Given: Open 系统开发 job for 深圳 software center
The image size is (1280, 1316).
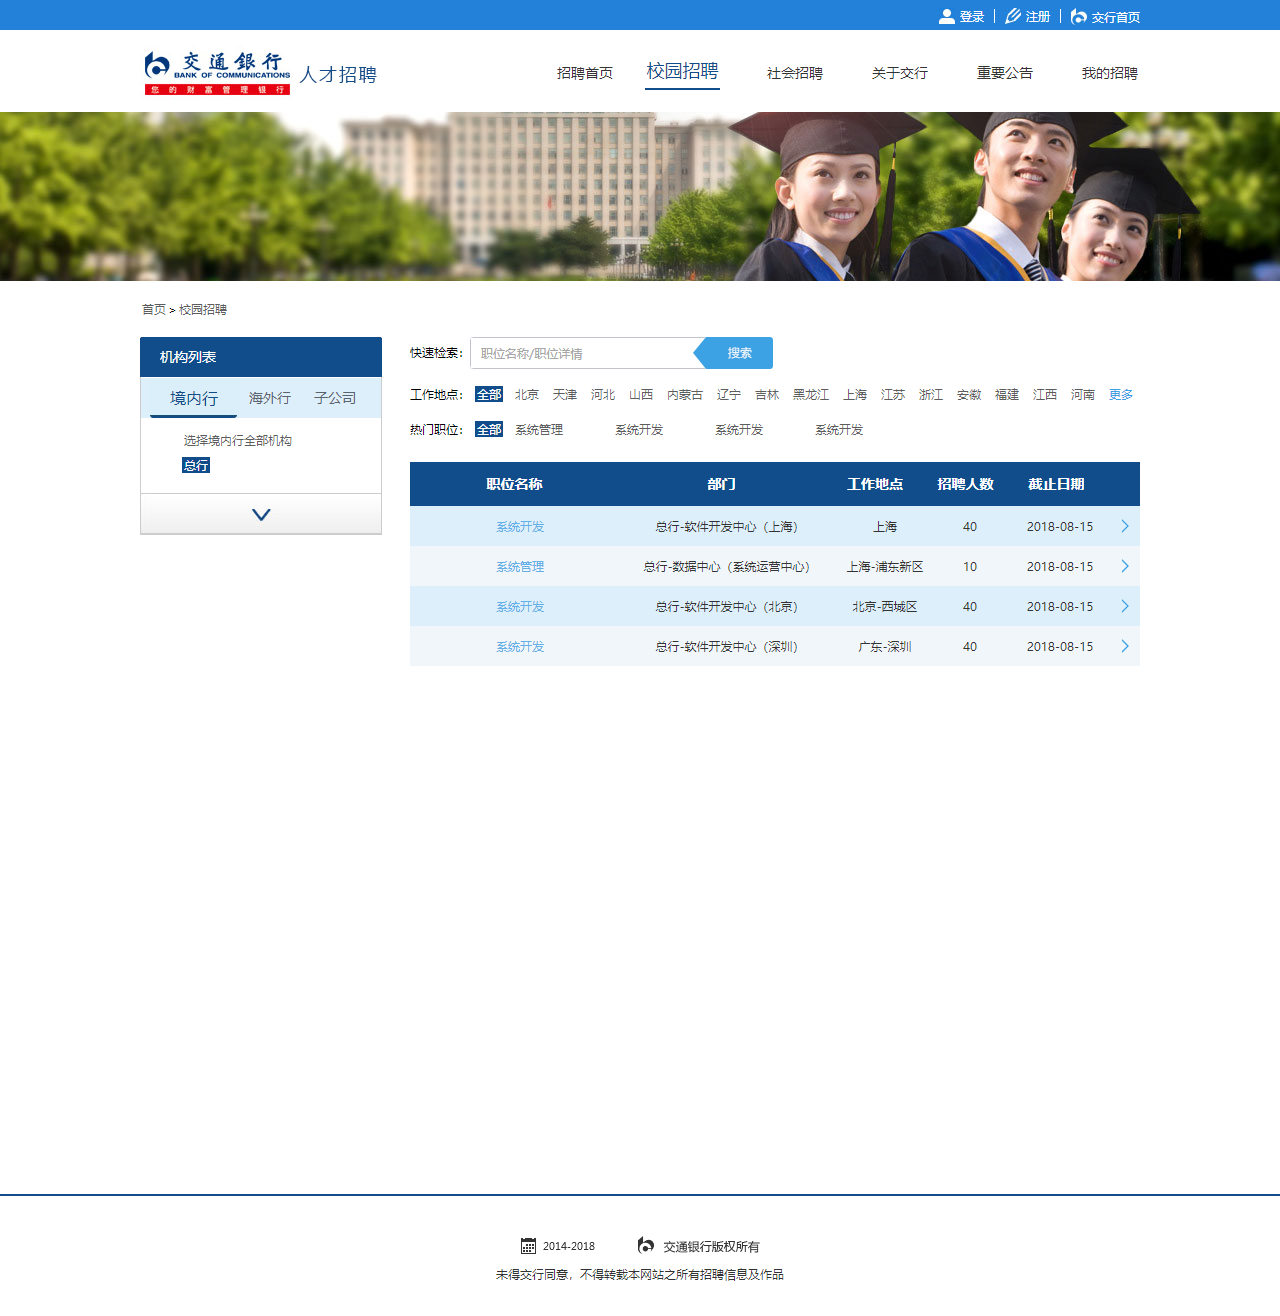Looking at the screenshot, I should [x=520, y=647].
